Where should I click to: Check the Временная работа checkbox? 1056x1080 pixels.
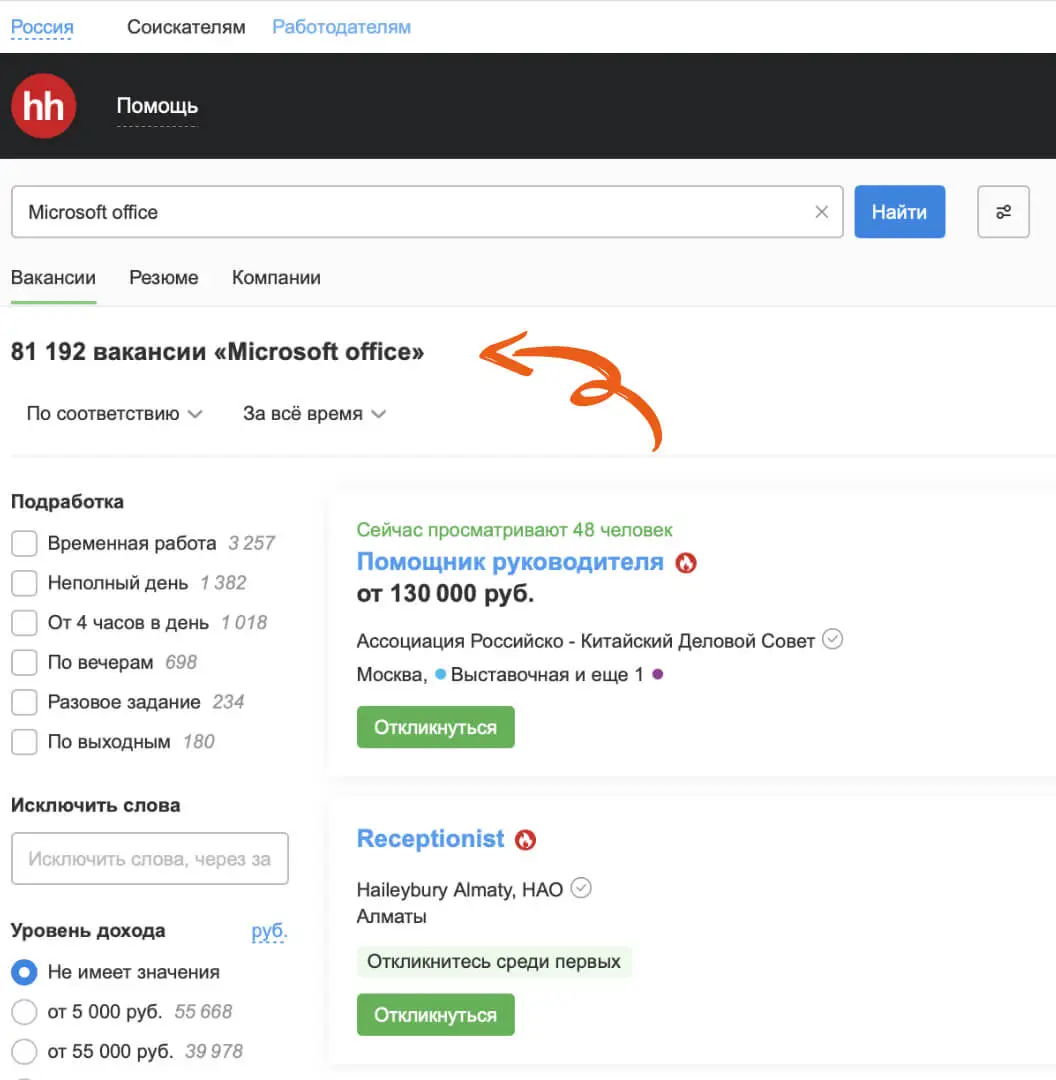24,544
